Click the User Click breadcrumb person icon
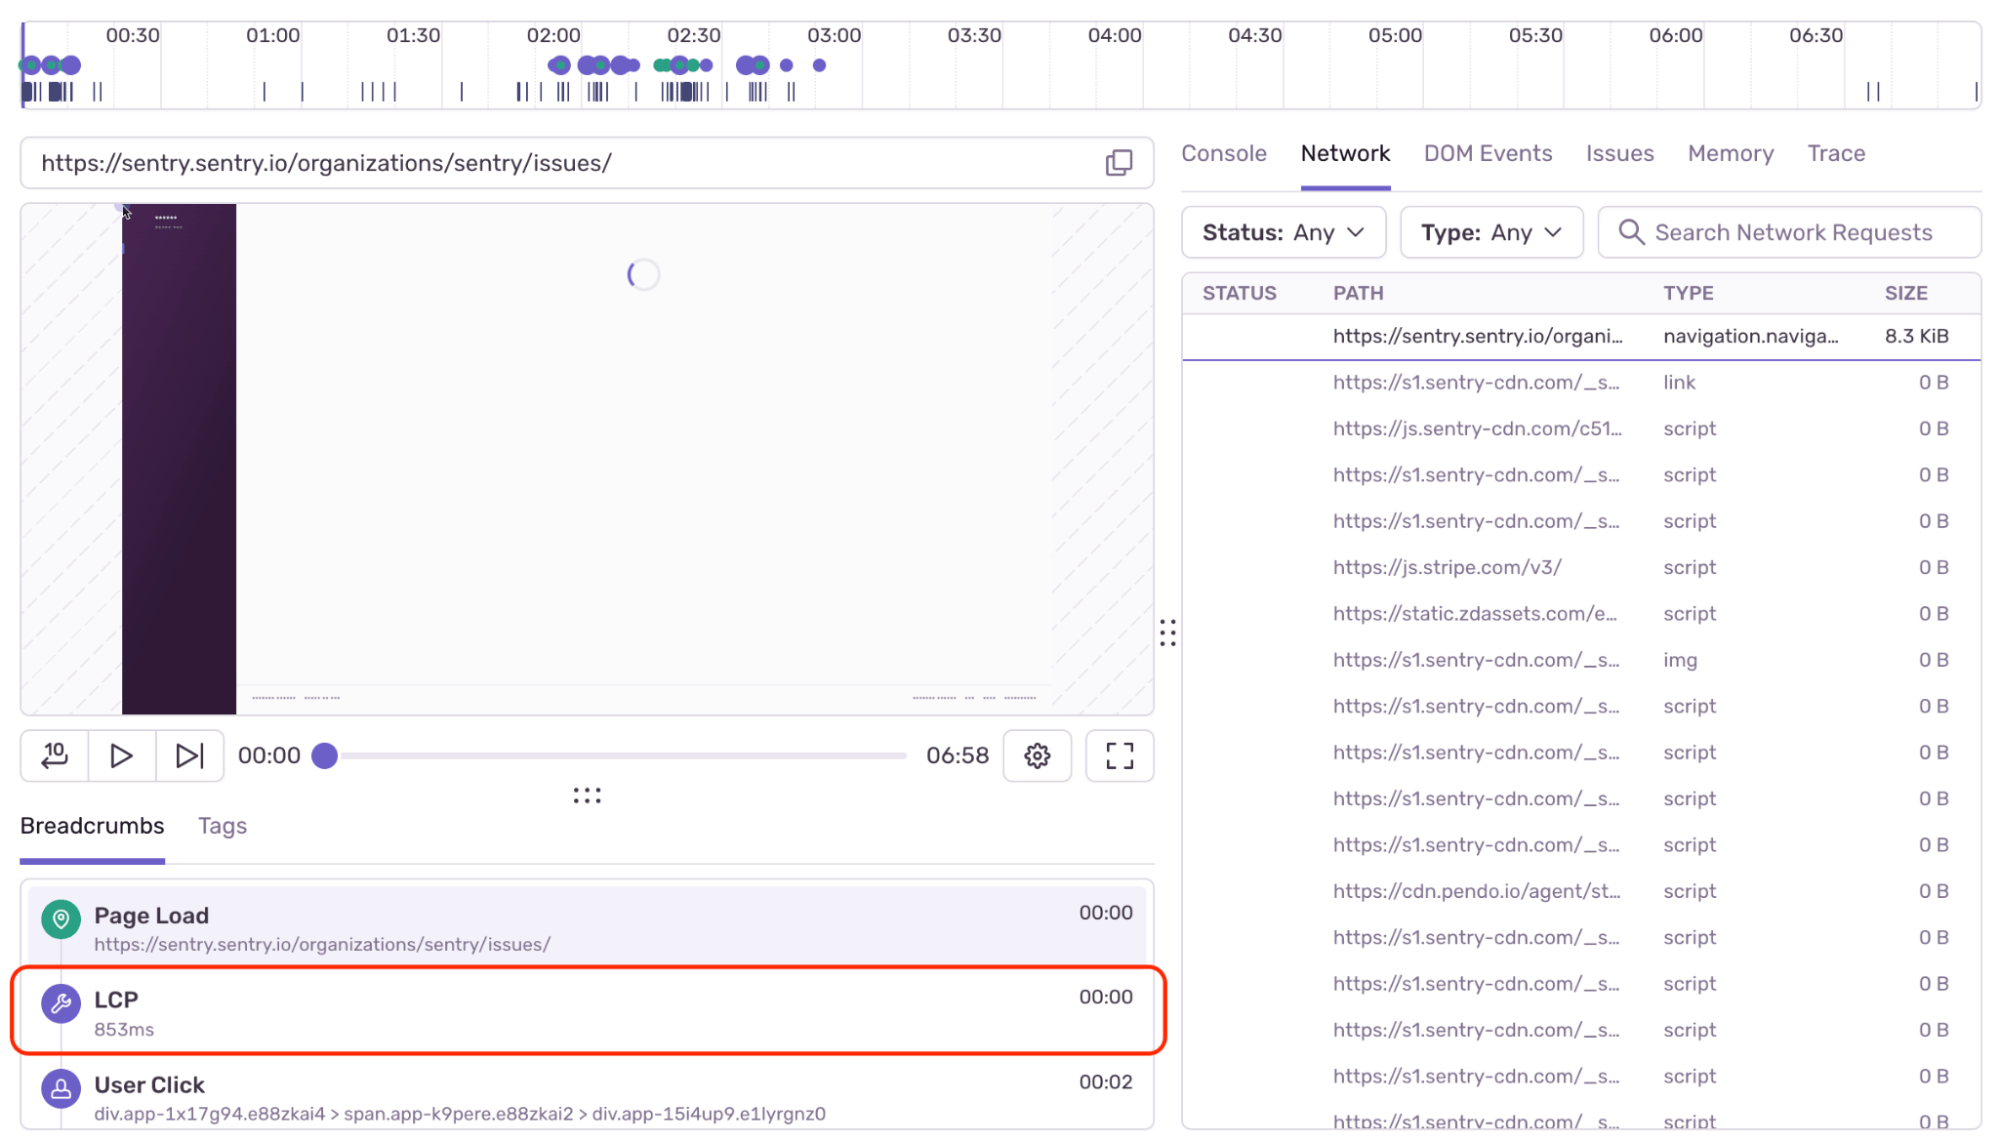Screen dimensions: 1999x1147 (61, 1089)
